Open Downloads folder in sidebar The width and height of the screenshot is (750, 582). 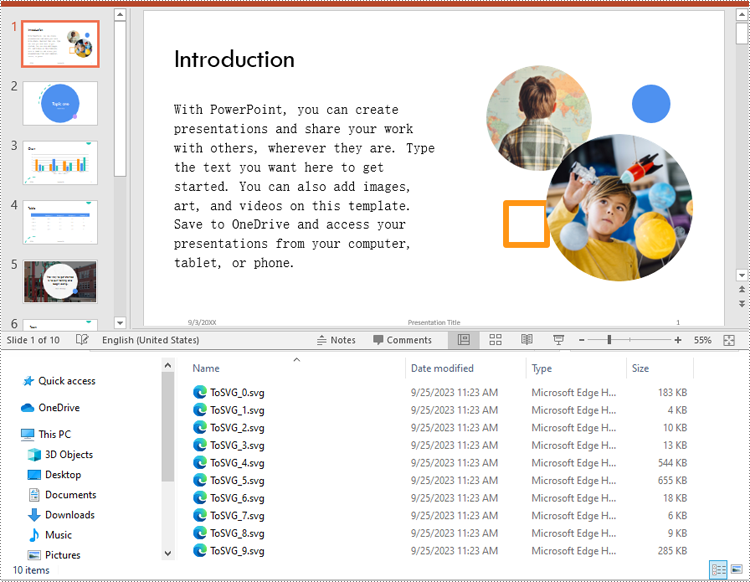click(61, 515)
